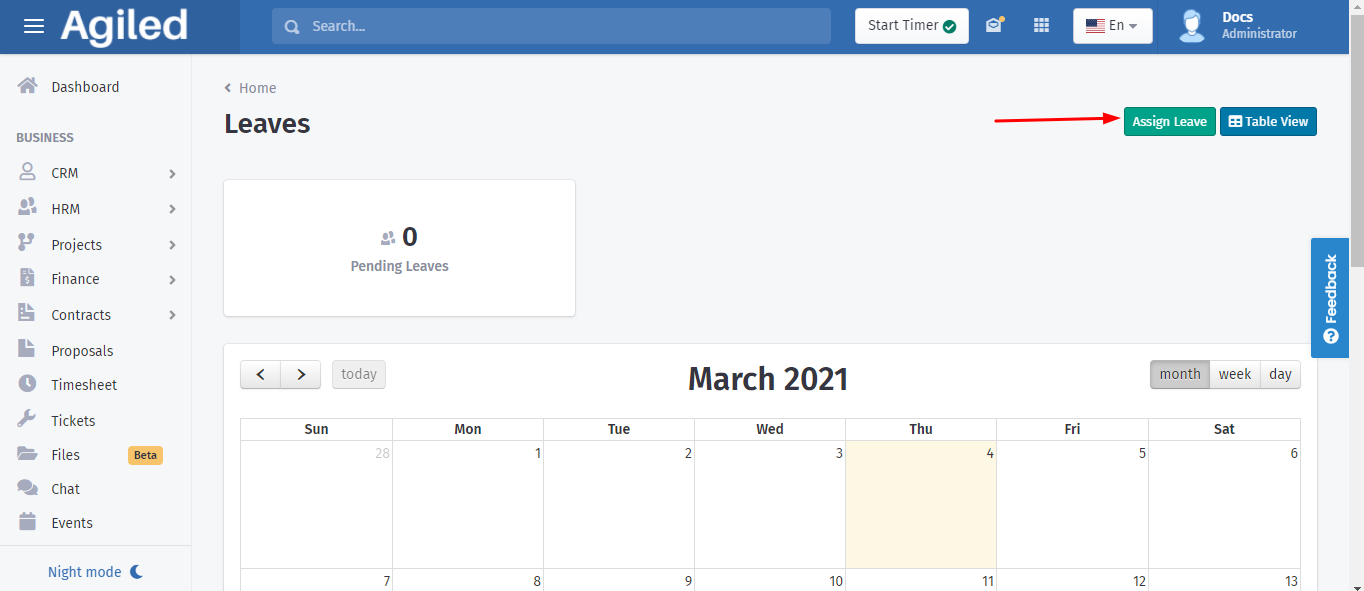The height and width of the screenshot is (591, 1364).
Task: Click the Assign Leave button
Action: [1169, 121]
